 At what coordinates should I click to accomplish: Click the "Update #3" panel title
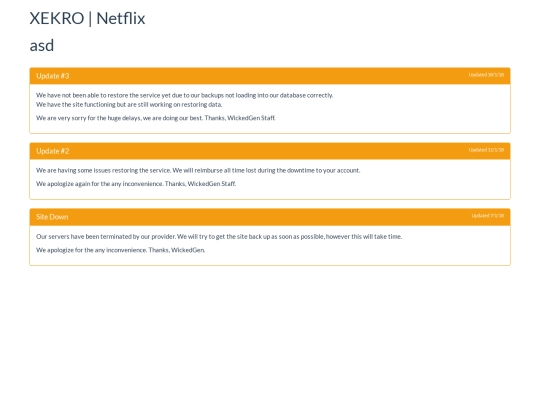pos(53,76)
